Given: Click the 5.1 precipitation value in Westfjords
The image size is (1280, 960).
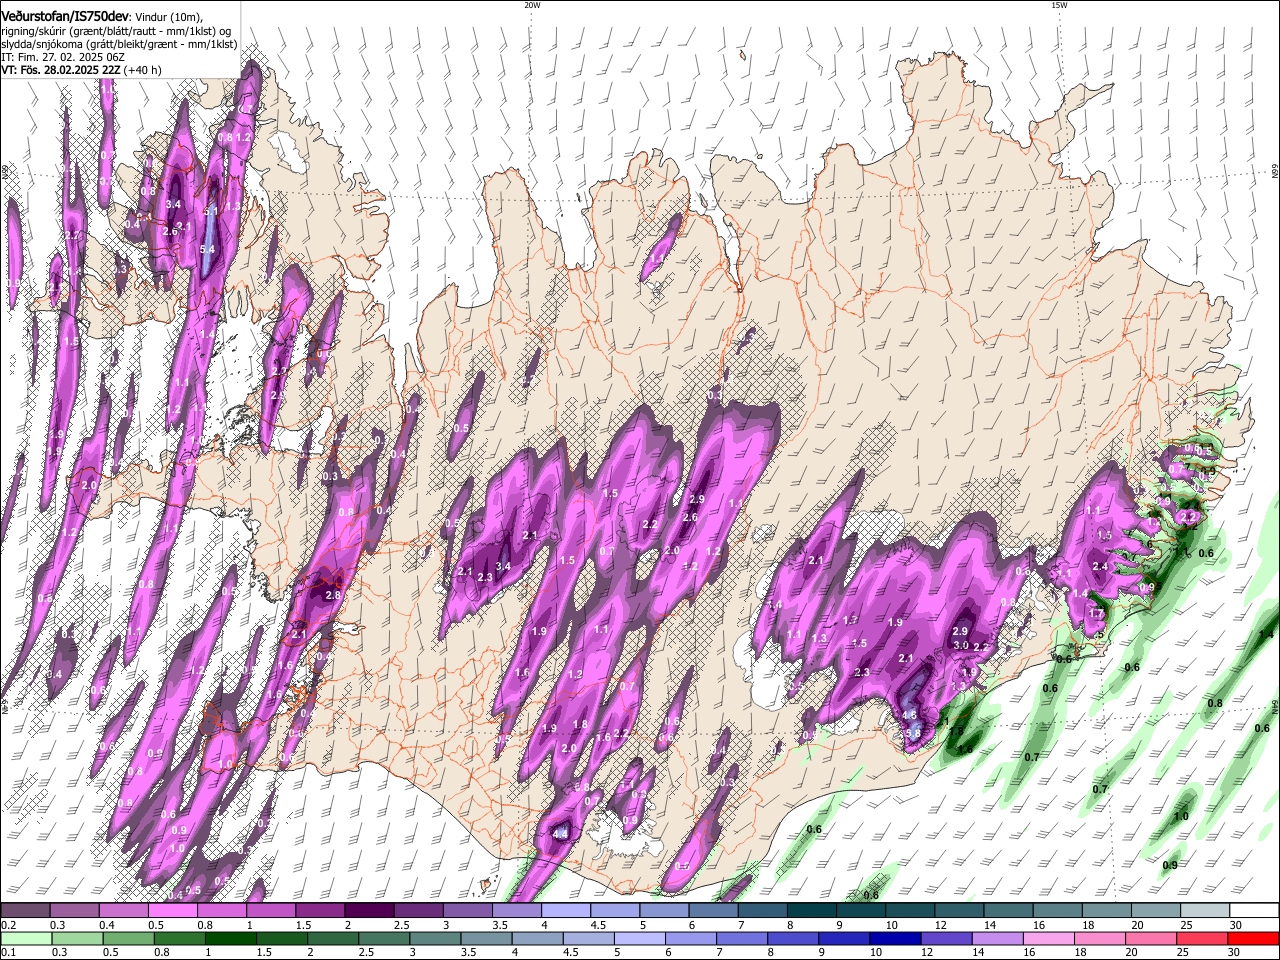Looking at the screenshot, I should (210, 212).
